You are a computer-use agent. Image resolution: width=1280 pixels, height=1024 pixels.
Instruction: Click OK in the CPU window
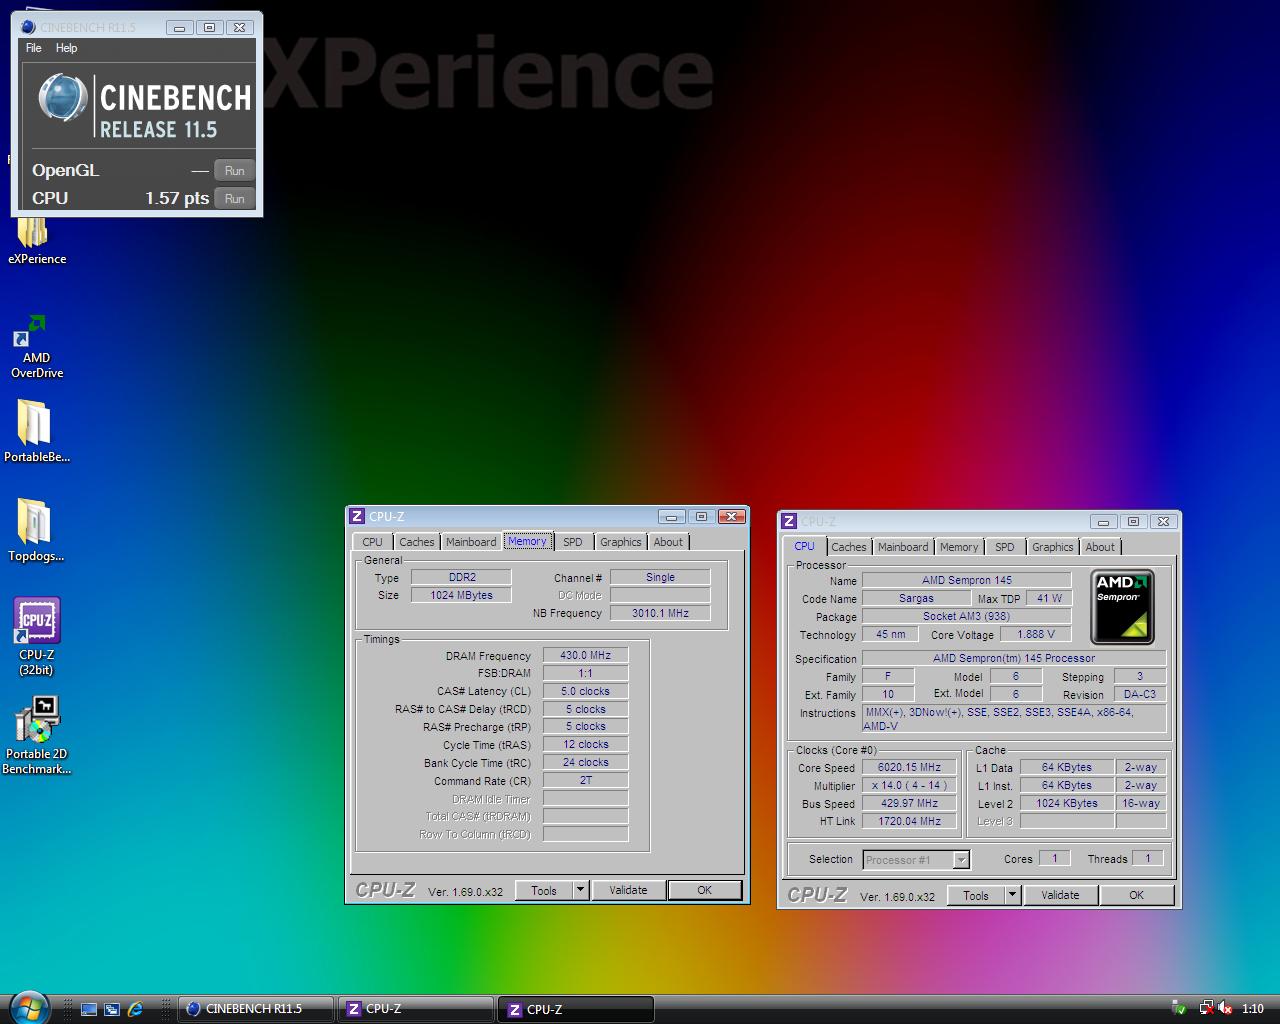(1137, 895)
